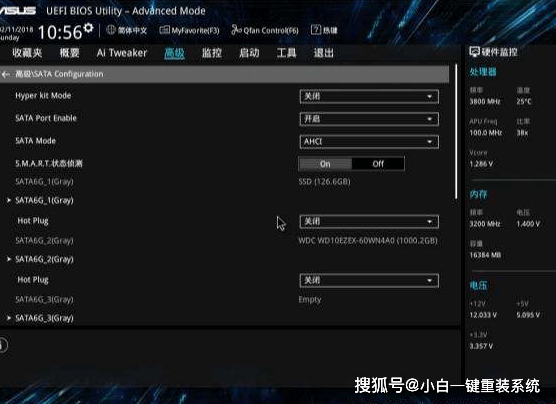The image size is (556, 404).
Task: Click the back arrow in SATA Configuration breadcrumb
Action: tap(6, 74)
